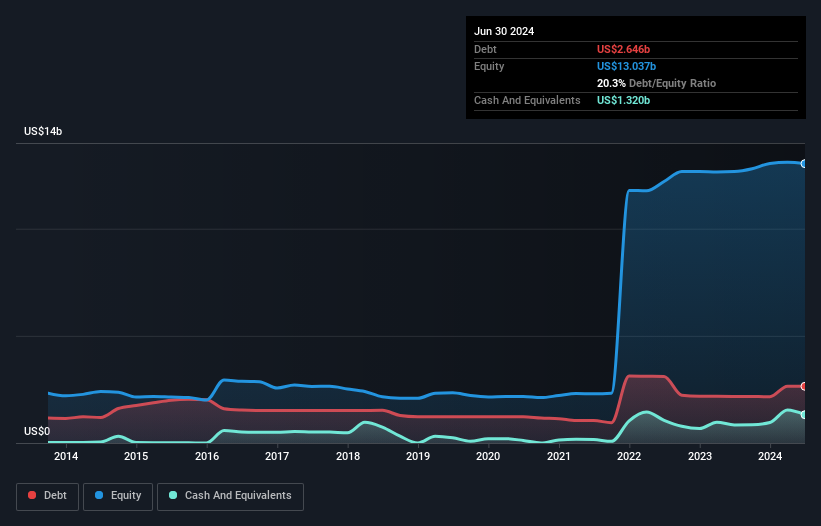Click the 2015 x-axis label
Viewport: 821px width, 526px height.
pos(136,456)
